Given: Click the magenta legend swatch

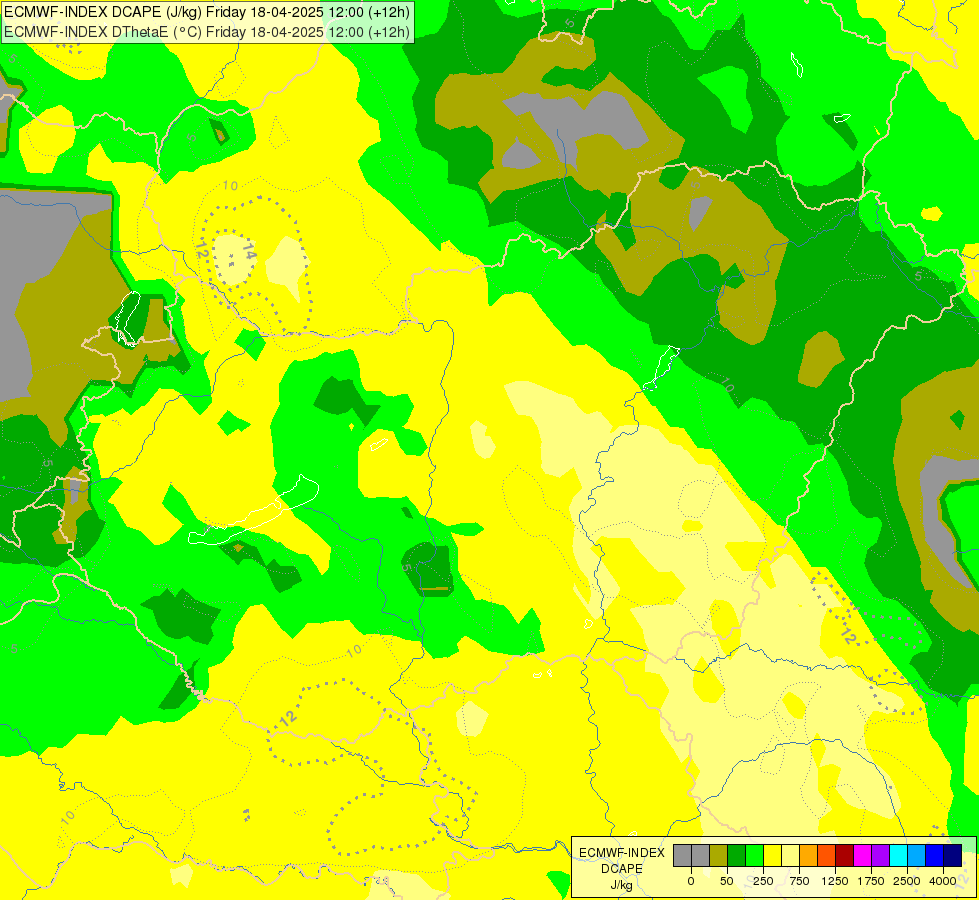Looking at the screenshot, I should (x=862, y=855).
